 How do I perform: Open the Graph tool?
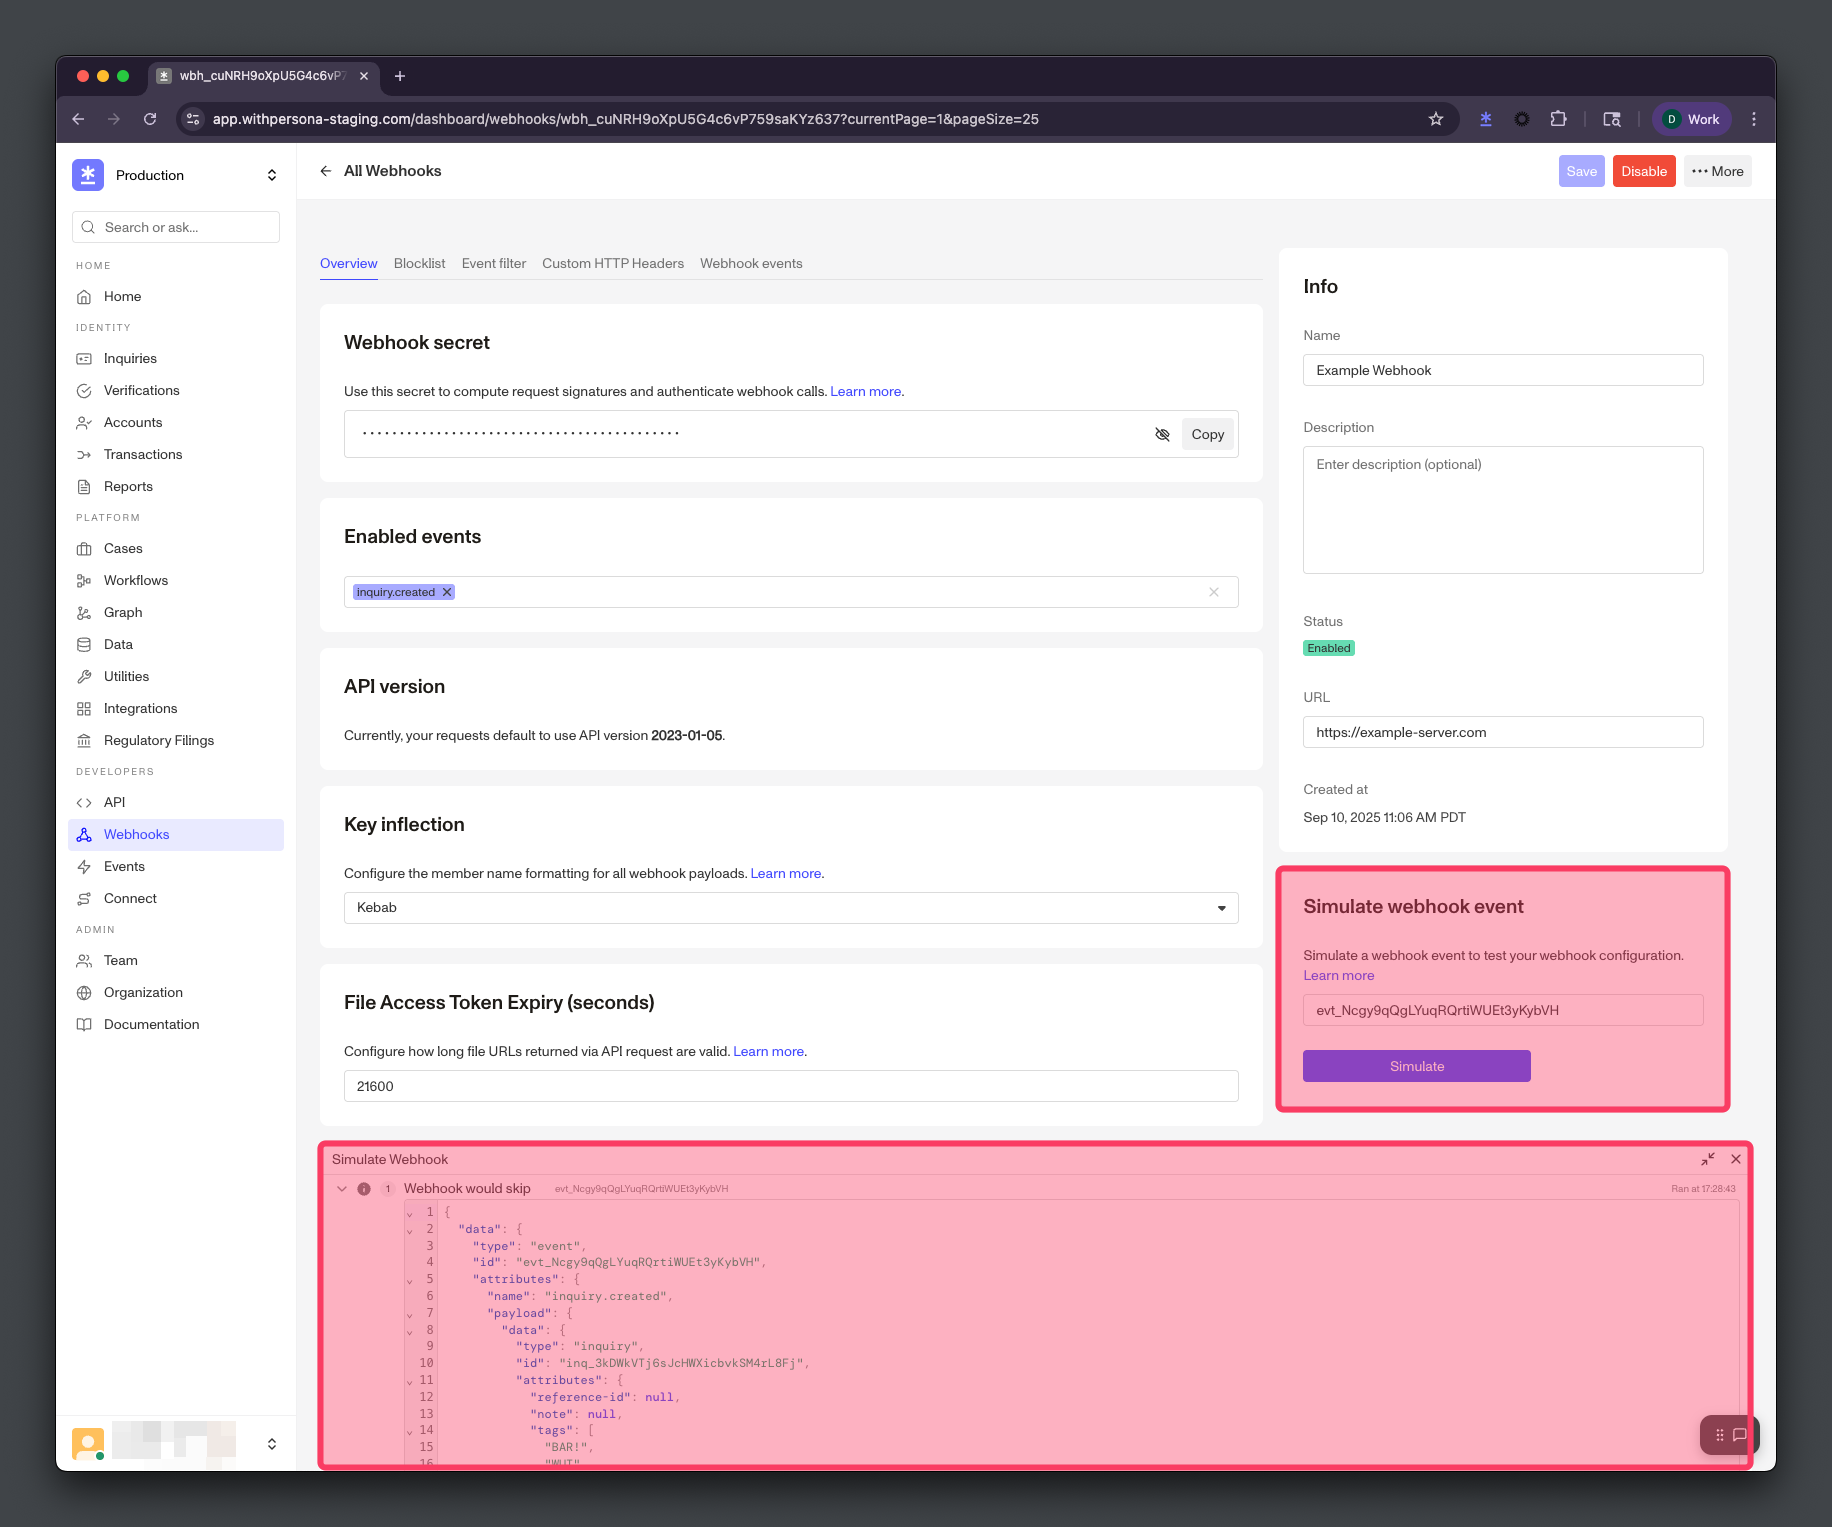pyautogui.click(x=122, y=612)
